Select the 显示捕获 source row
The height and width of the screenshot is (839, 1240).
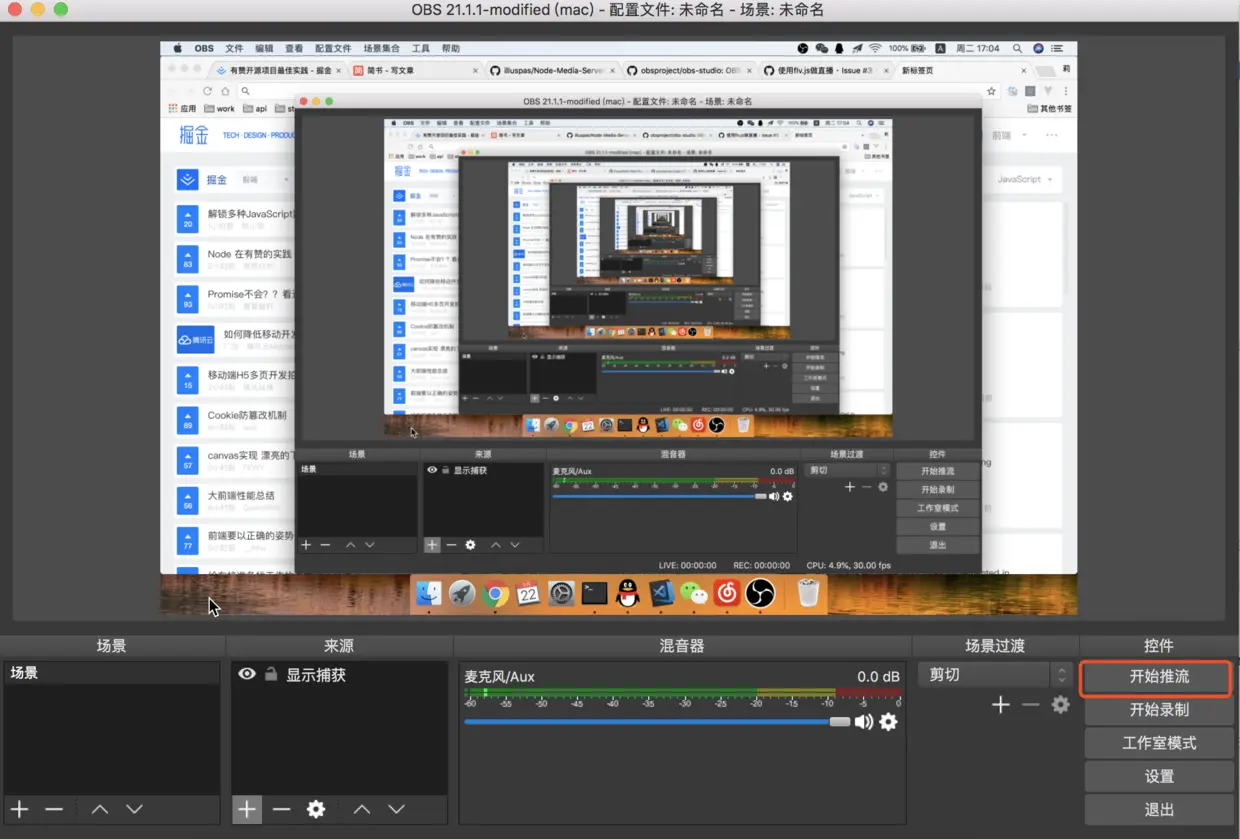tap(339, 675)
